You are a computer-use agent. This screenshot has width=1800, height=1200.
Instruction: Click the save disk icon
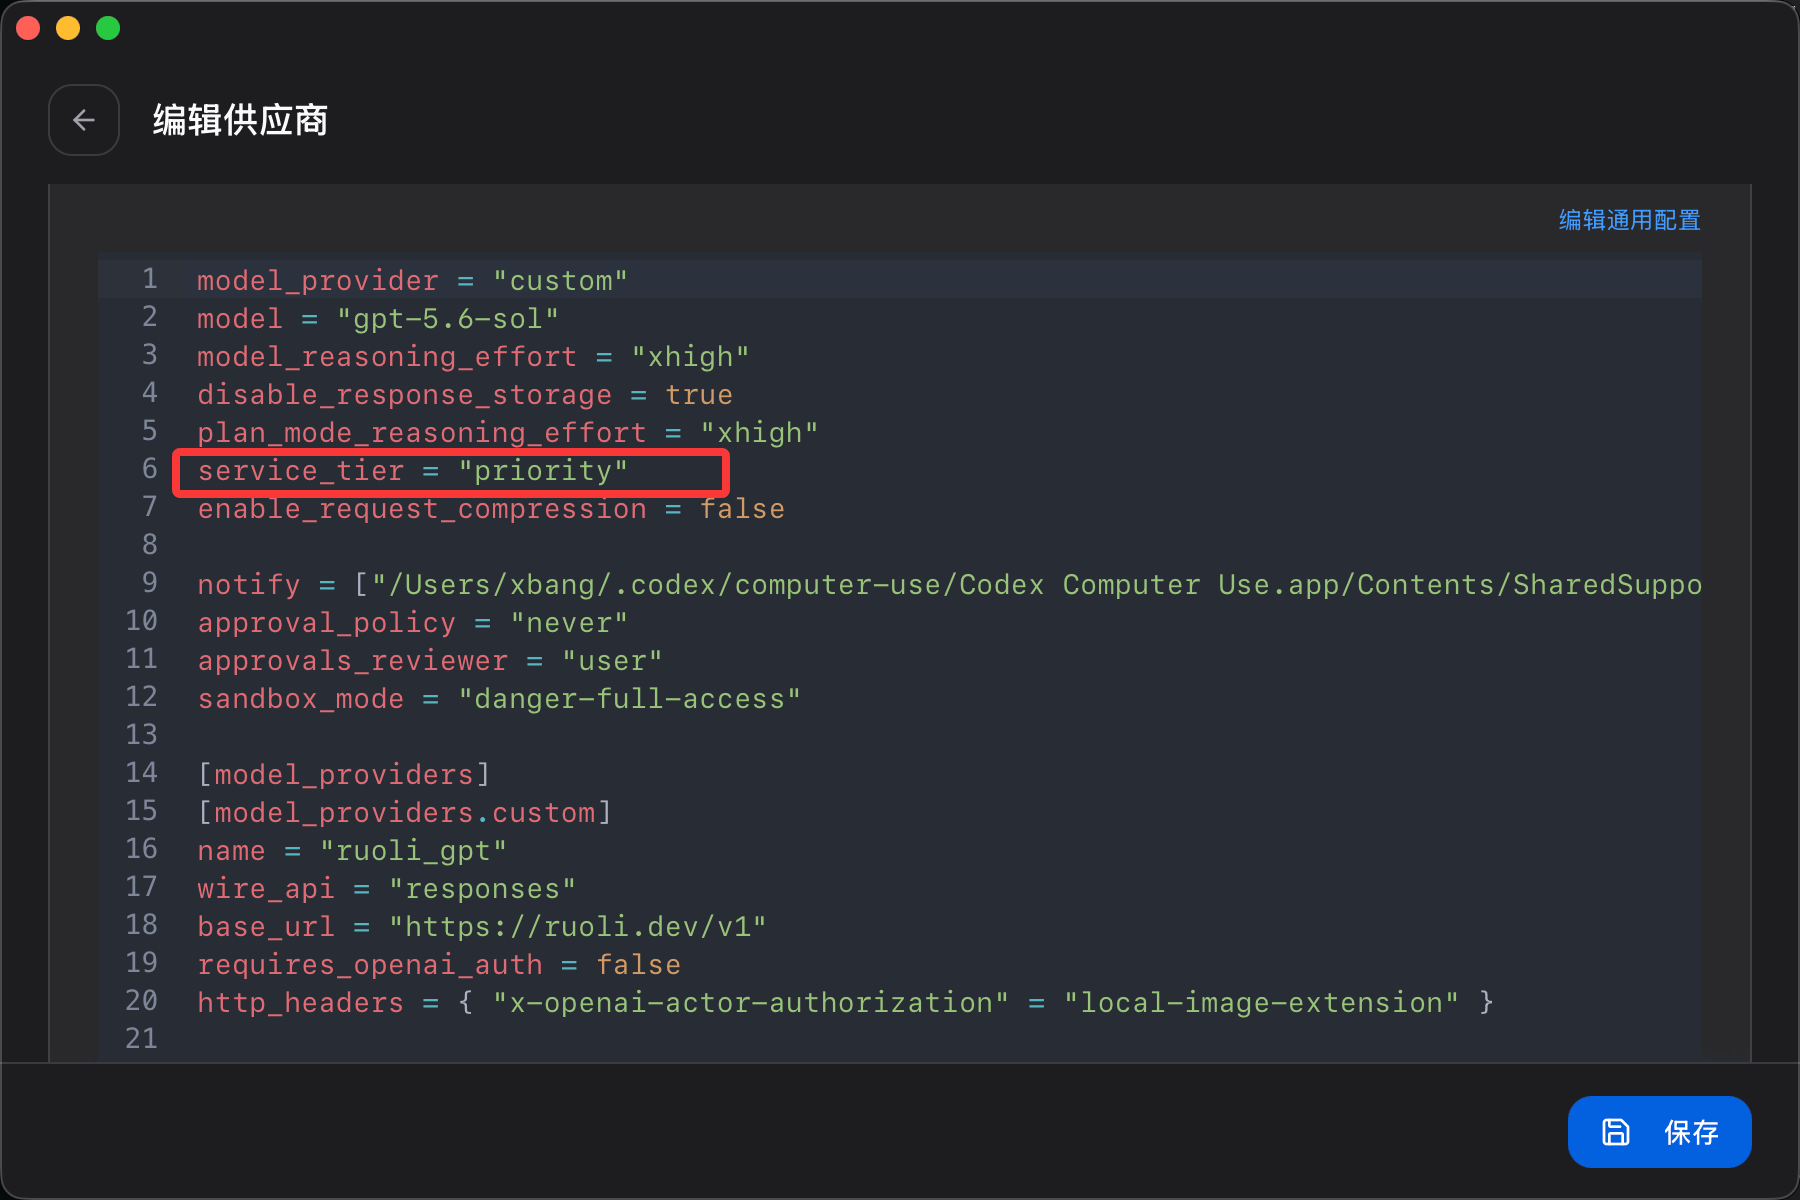1616,1132
